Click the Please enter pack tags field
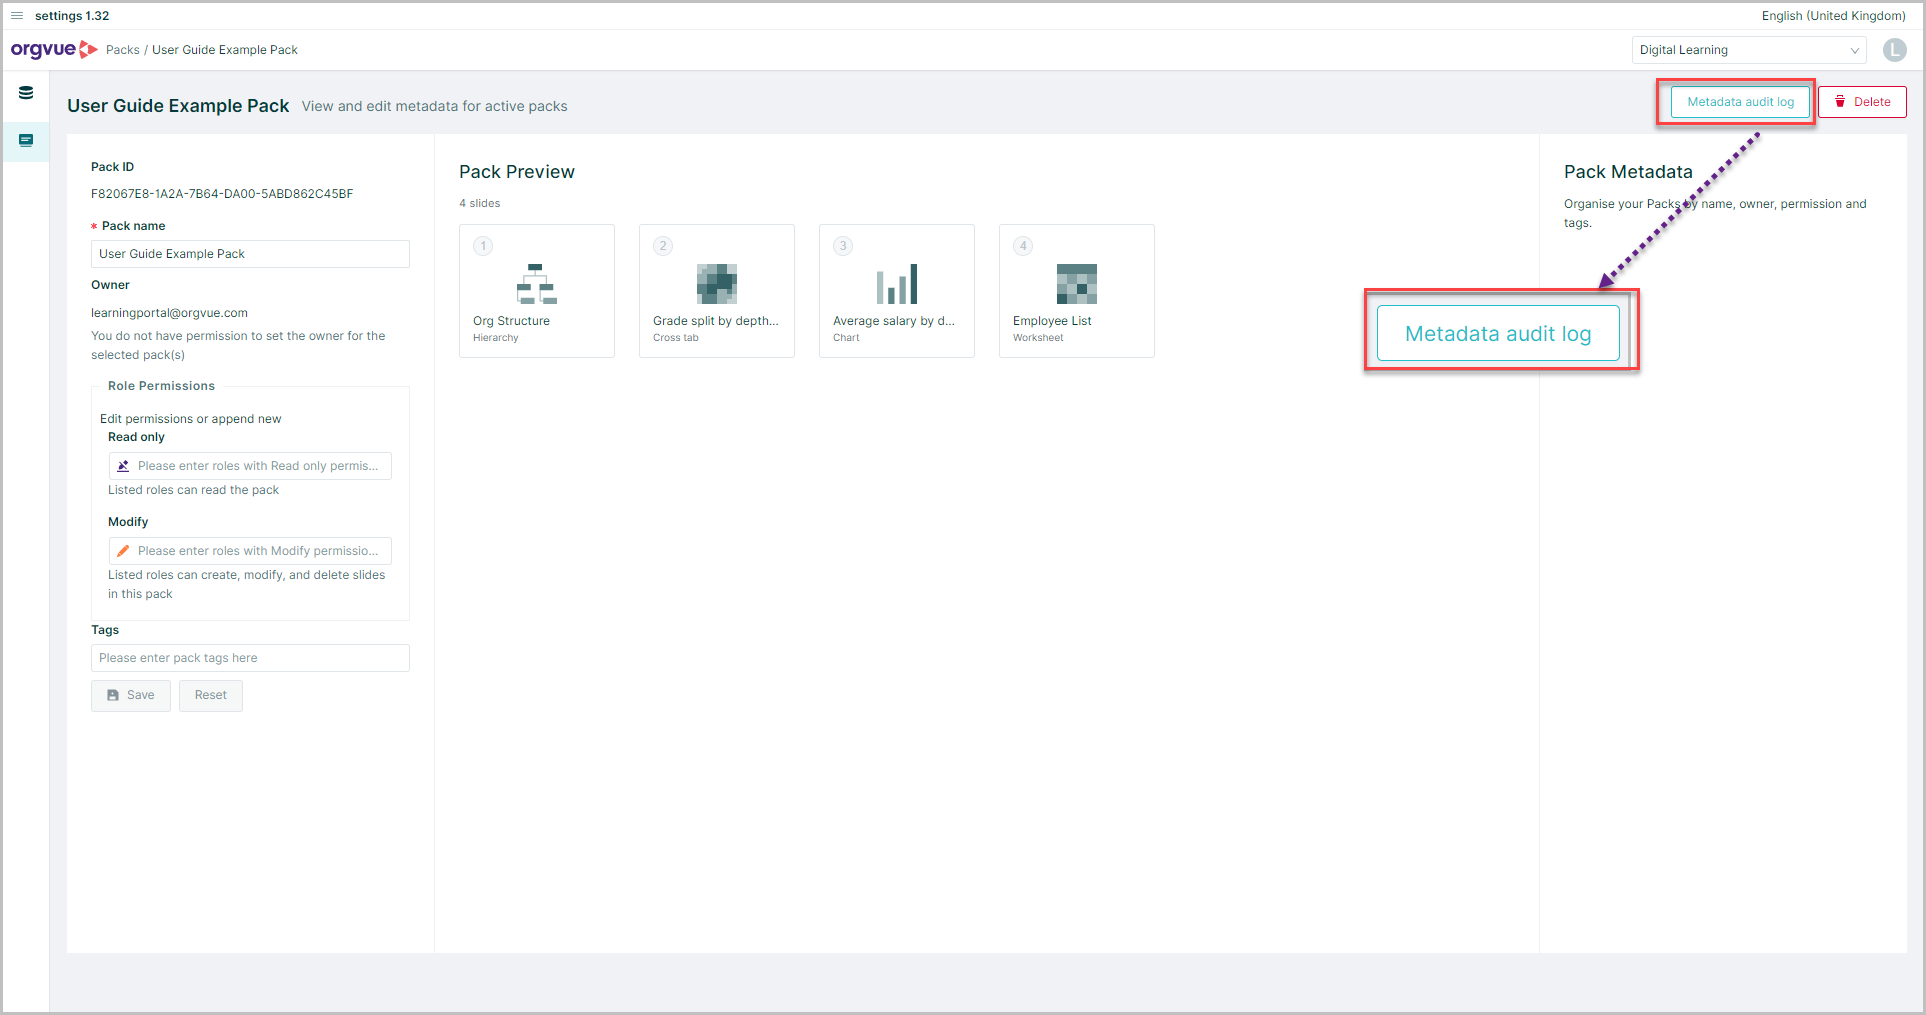Screen dimensions: 1926x1015 [249, 657]
